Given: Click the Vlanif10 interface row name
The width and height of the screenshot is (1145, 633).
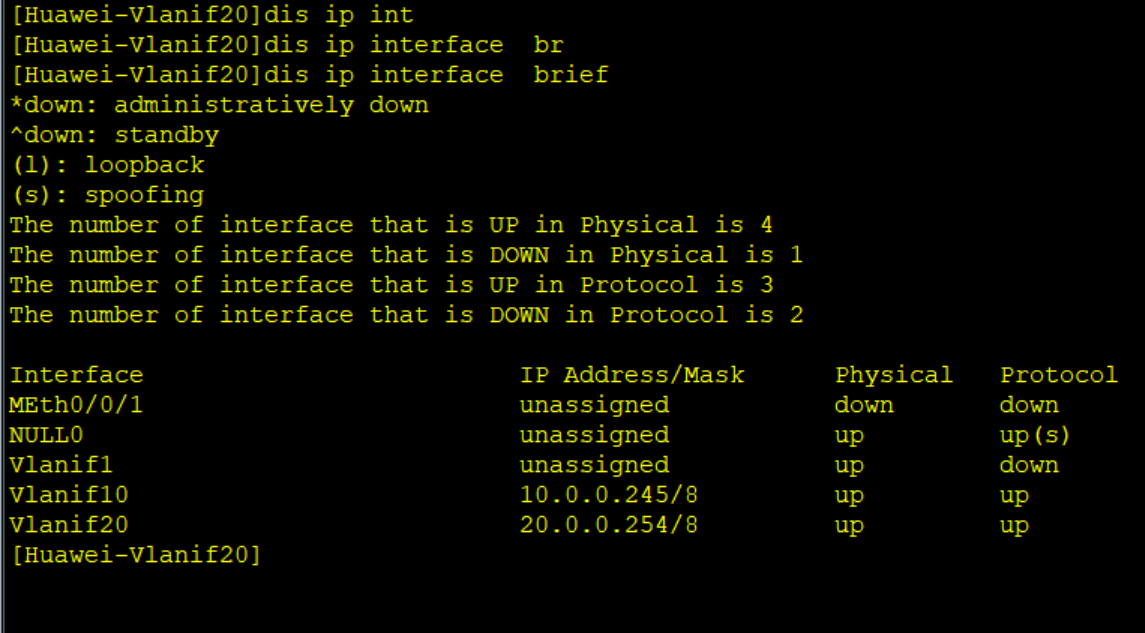Looking at the screenshot, I should point(69,495).
